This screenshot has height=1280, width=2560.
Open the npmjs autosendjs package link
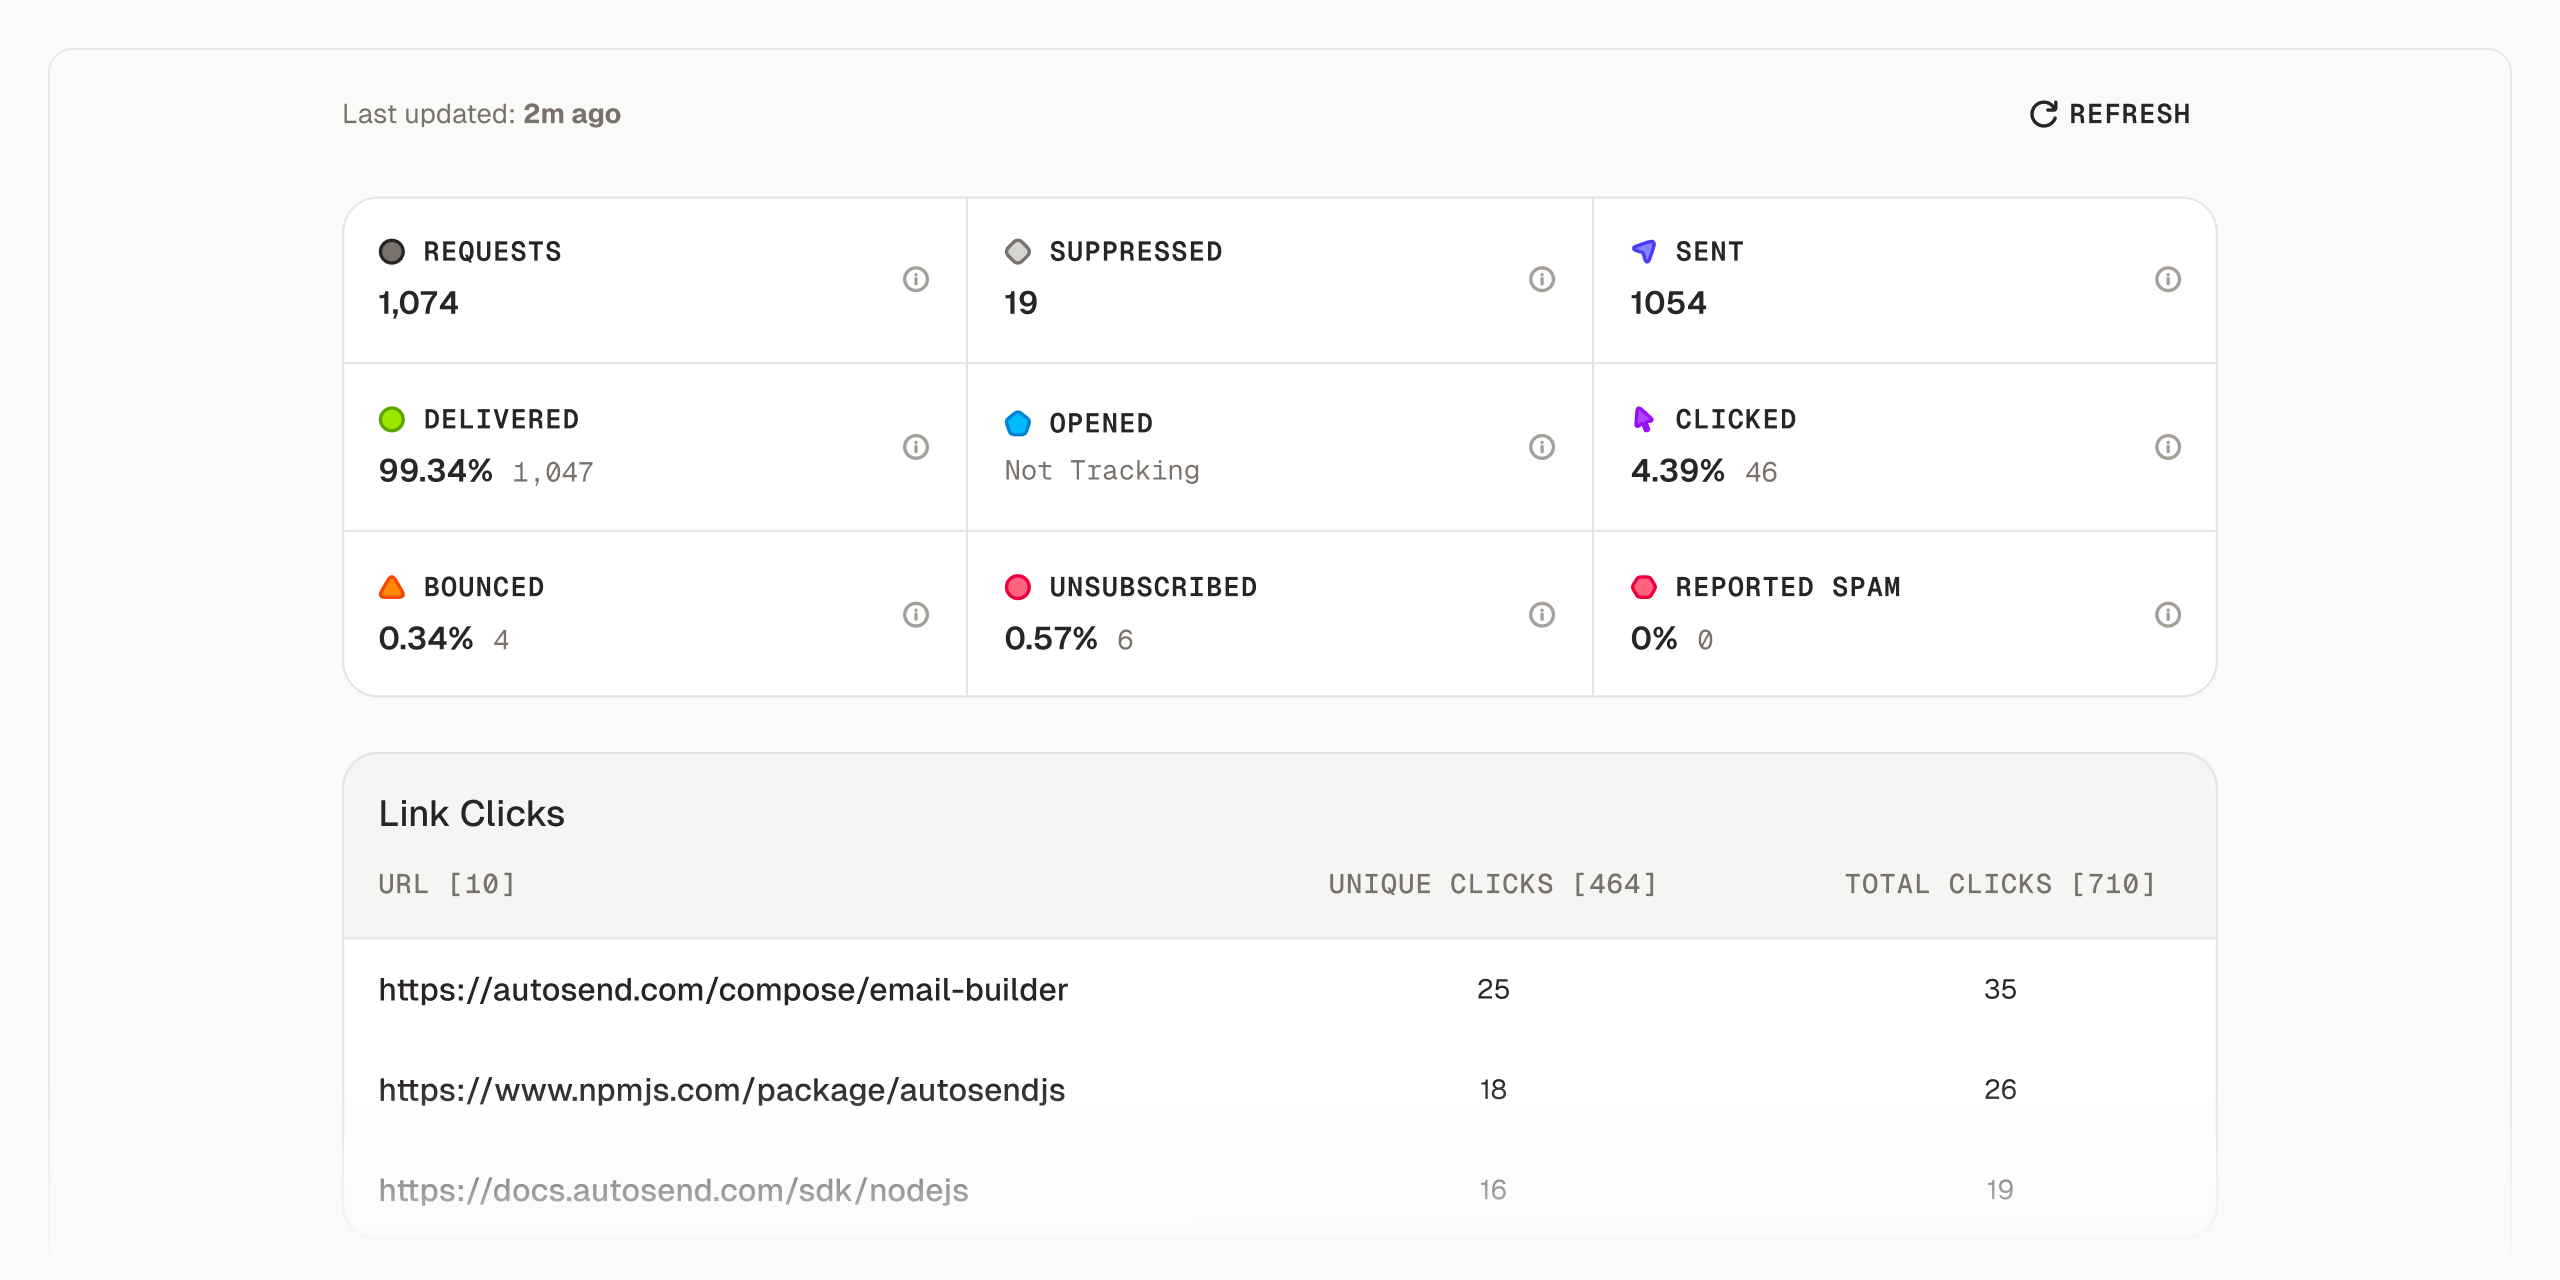[x=721, y=1090]
